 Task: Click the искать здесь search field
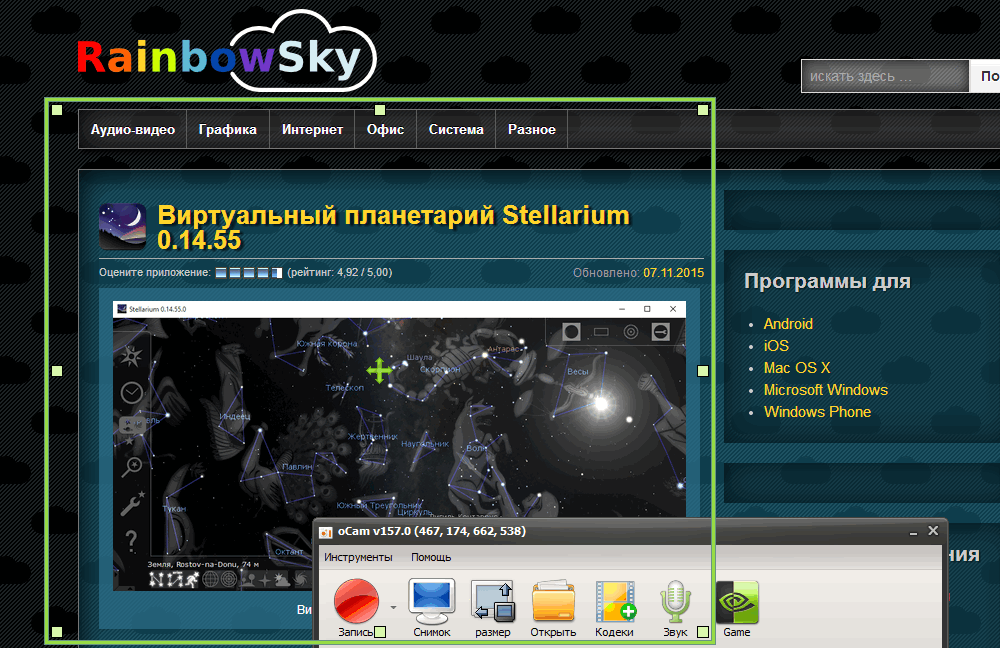885,77
